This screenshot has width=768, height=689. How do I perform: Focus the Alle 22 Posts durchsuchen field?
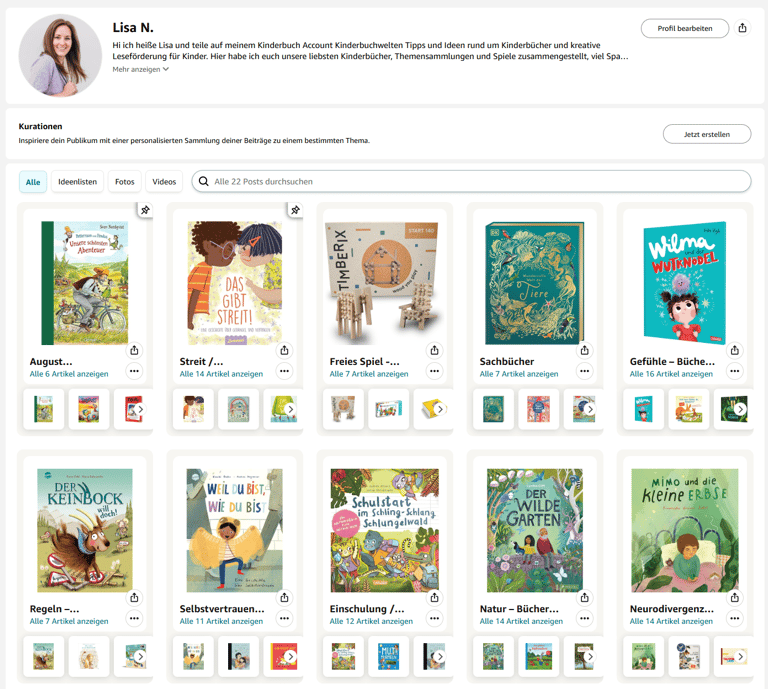coord(471,181)
